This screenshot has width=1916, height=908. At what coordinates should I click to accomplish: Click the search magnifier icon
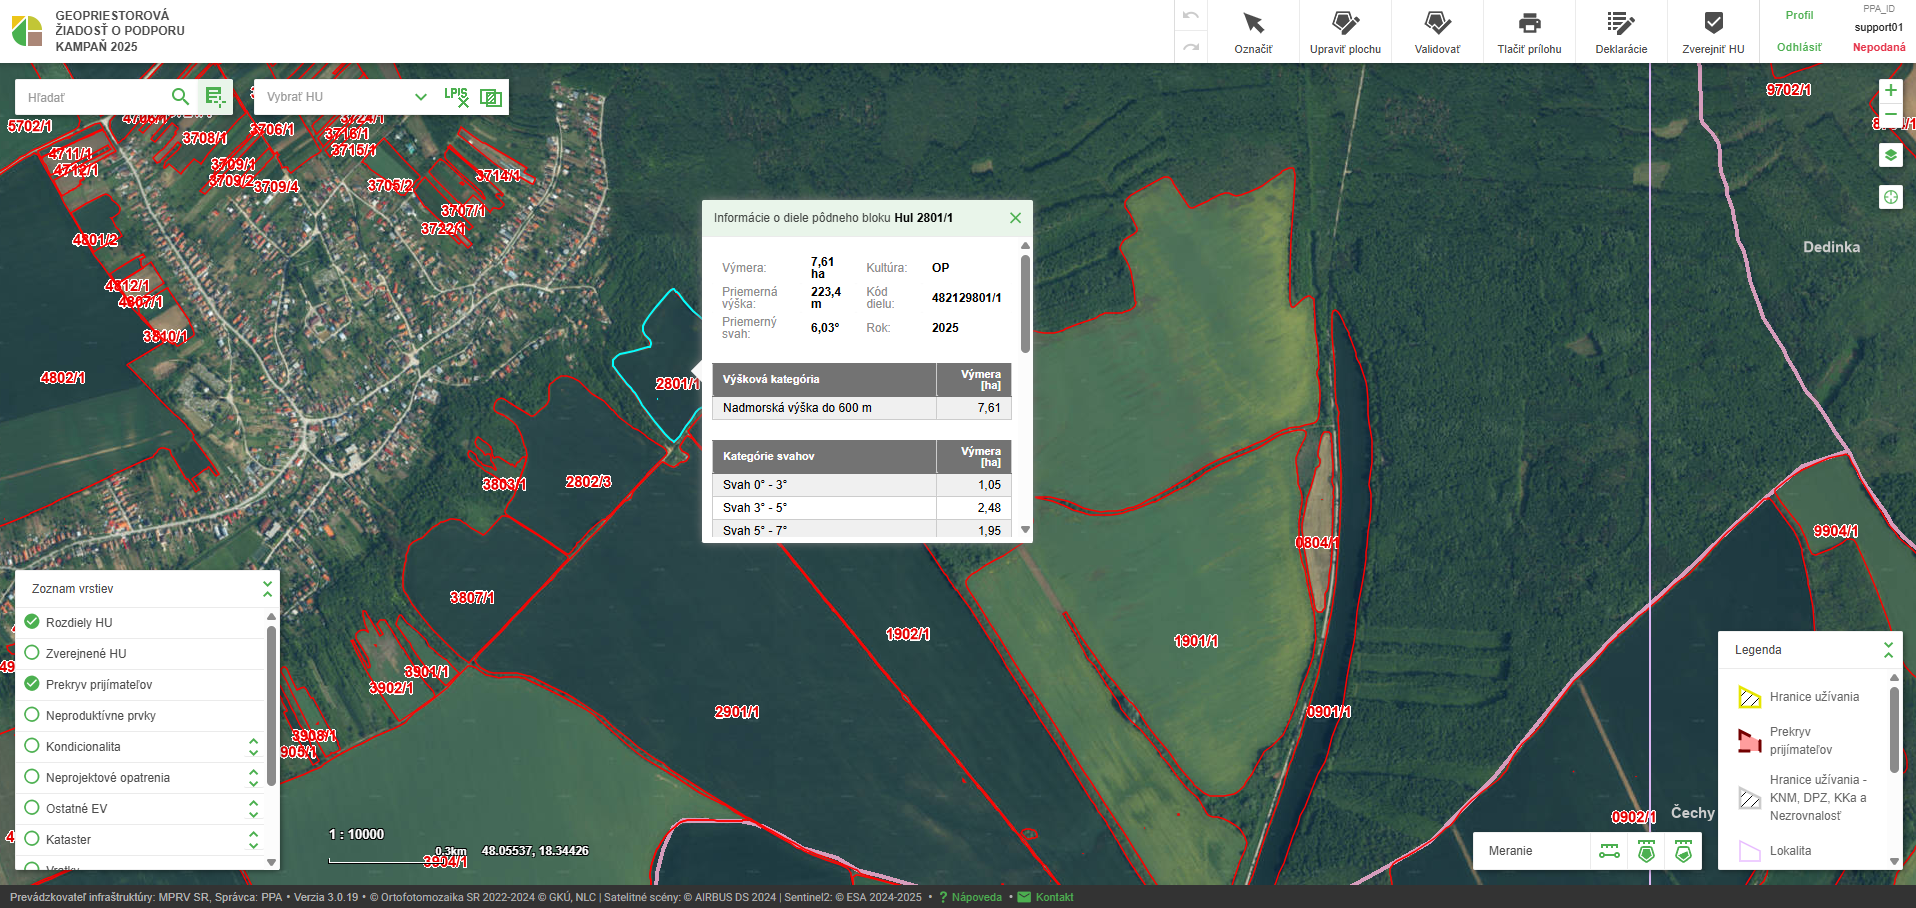coord(180,97)
